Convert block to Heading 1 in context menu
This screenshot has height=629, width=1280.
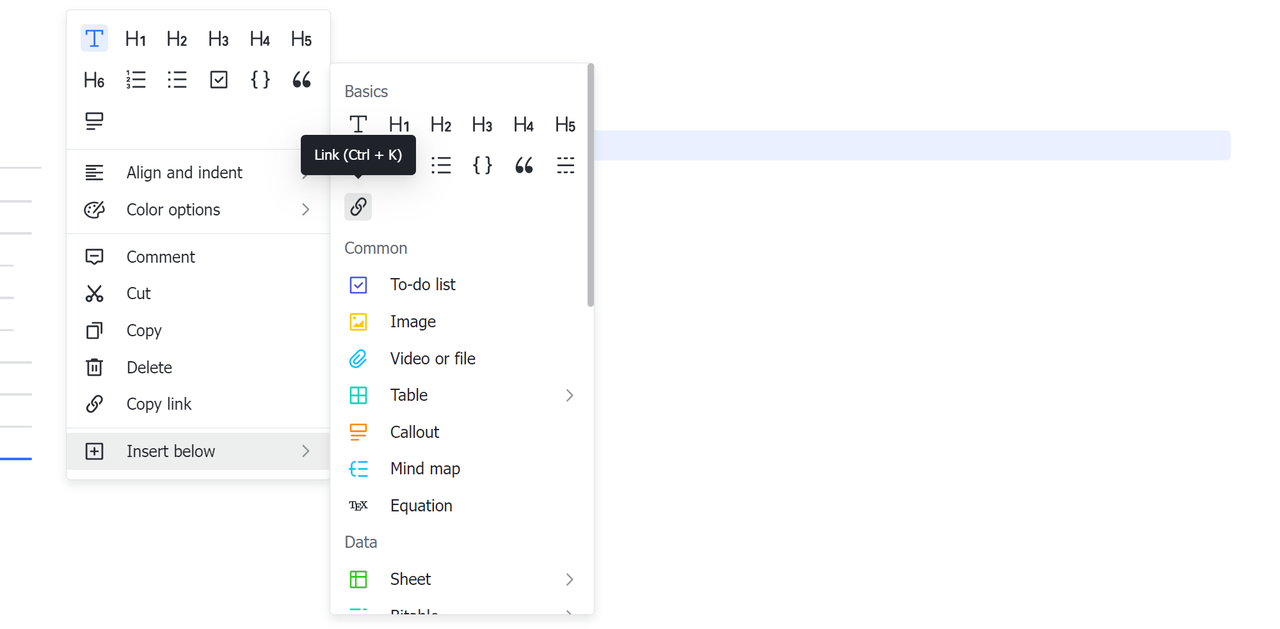[x=136, y=39]
